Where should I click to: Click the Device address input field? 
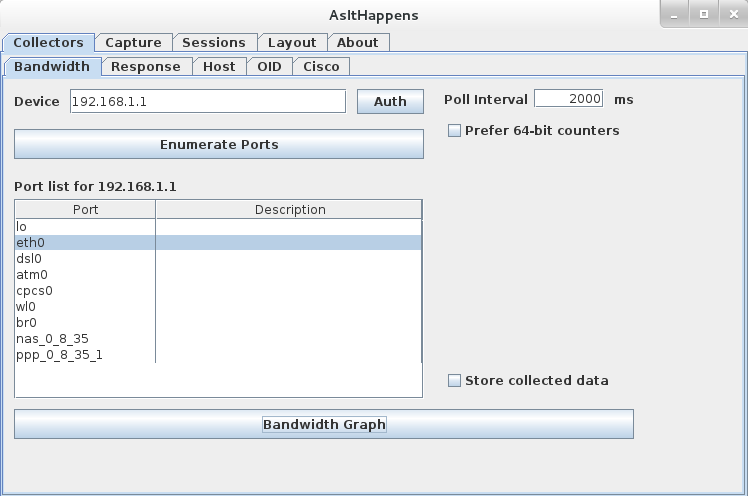tap(207, 101)
